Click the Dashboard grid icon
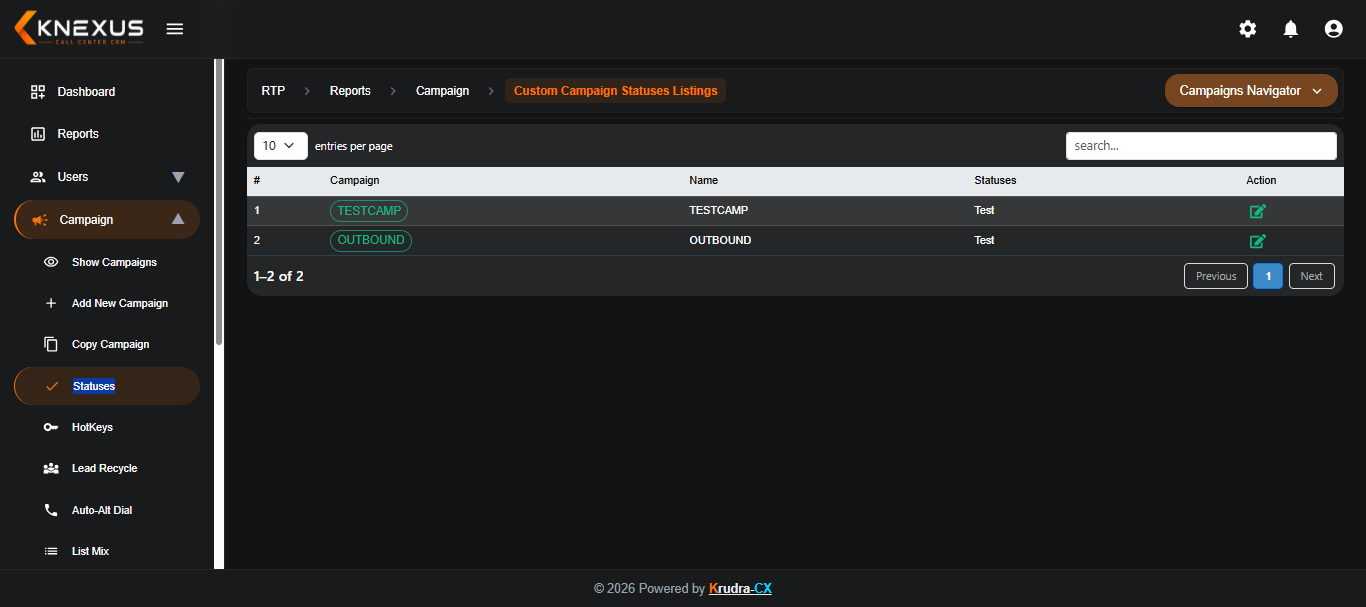This screenshot has width=1366, height=607. pos(38,92)
